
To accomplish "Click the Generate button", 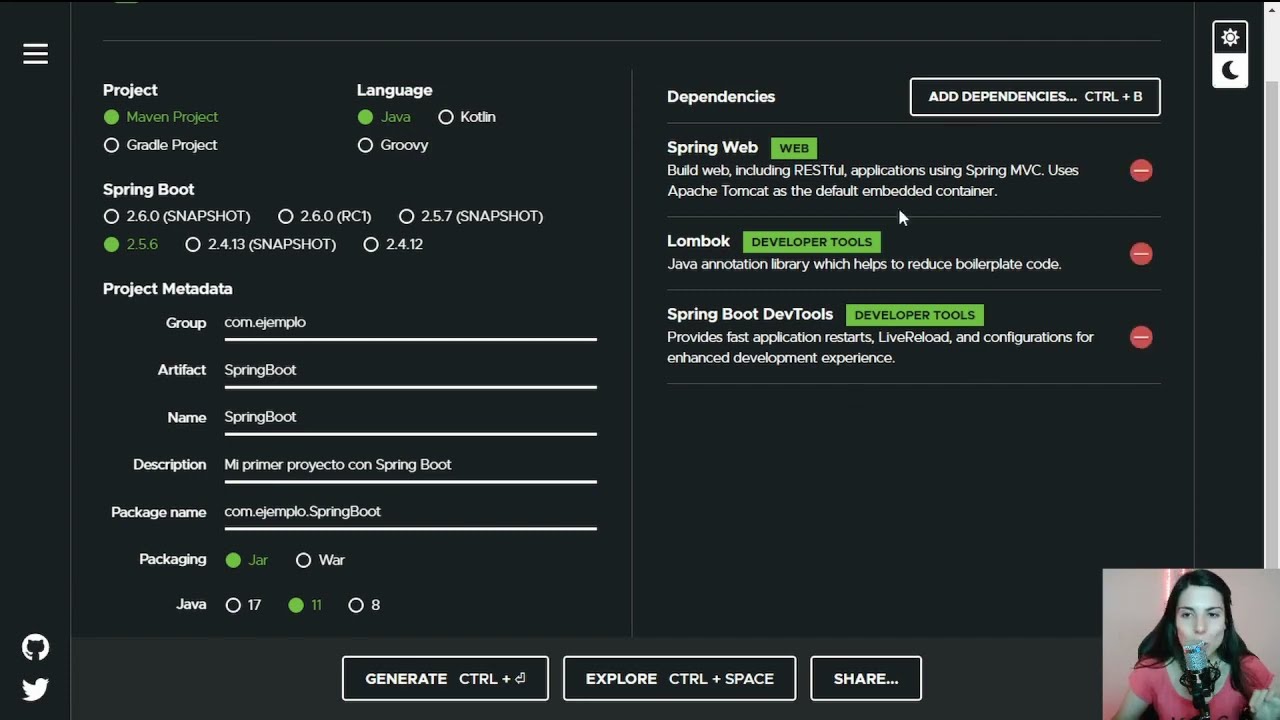I will 445,678.
